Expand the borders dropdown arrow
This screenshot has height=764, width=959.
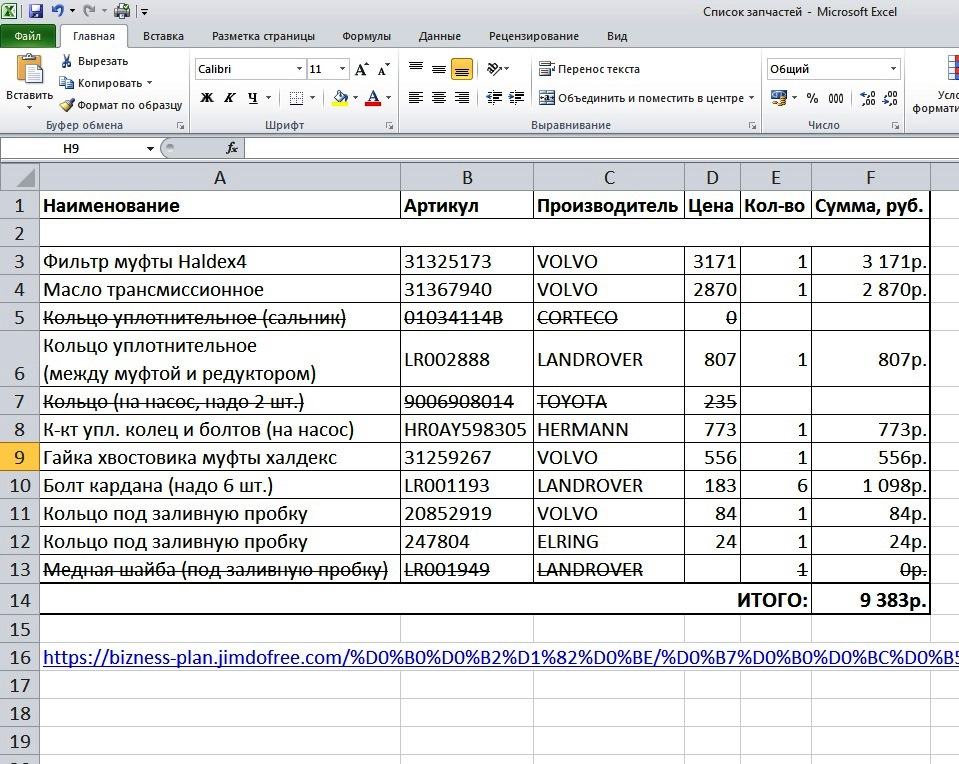(x=313, y=98)
